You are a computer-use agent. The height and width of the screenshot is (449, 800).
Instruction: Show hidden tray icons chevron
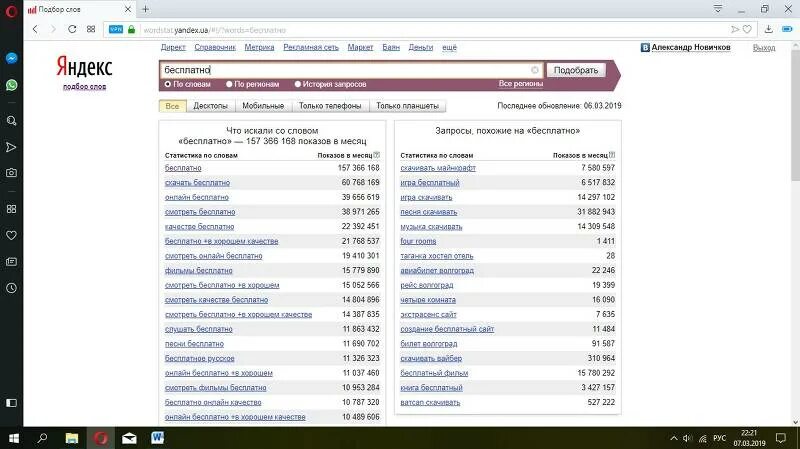[673, 438]
